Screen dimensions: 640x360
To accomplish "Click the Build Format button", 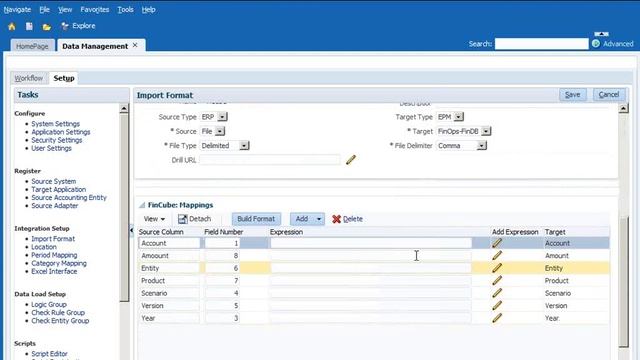I will click(256, 219).
